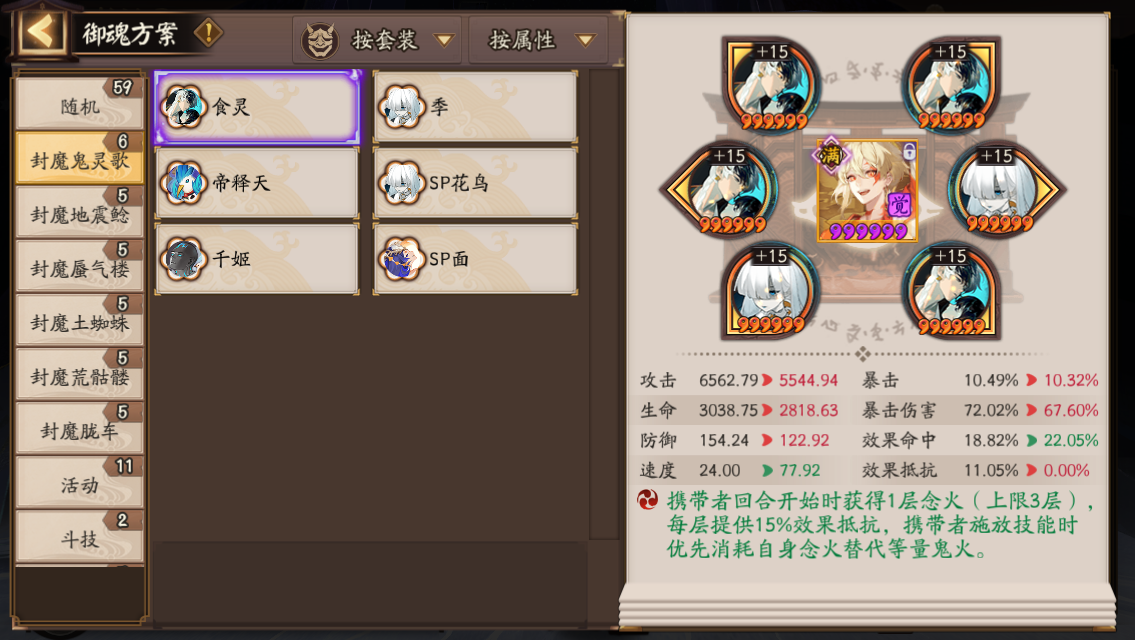This screenshot has height=640, width=1135.
Task: Open the 活动 tab
Action: point(79,483)
